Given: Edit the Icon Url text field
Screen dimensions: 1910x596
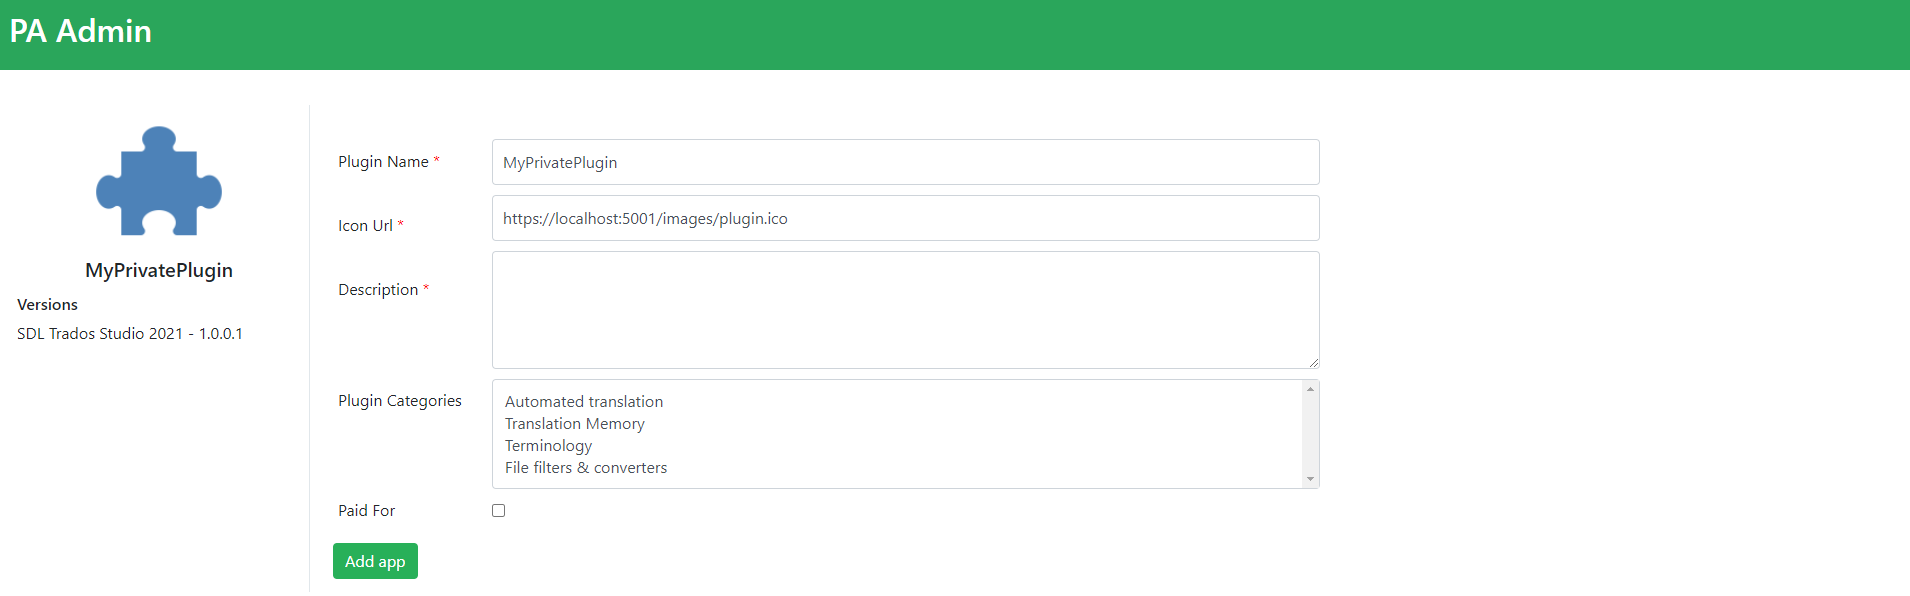Looking at the screenshot, I should coord(905,218).
